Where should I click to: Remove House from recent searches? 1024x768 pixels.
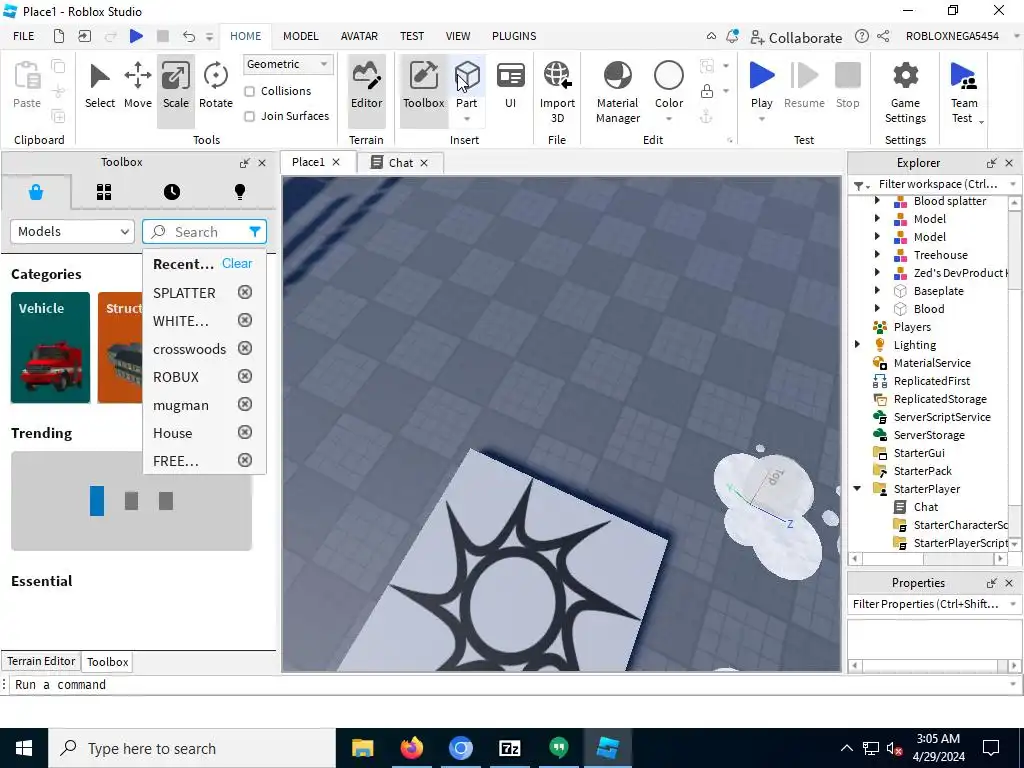pyautogui.click(x=245, y=432)
